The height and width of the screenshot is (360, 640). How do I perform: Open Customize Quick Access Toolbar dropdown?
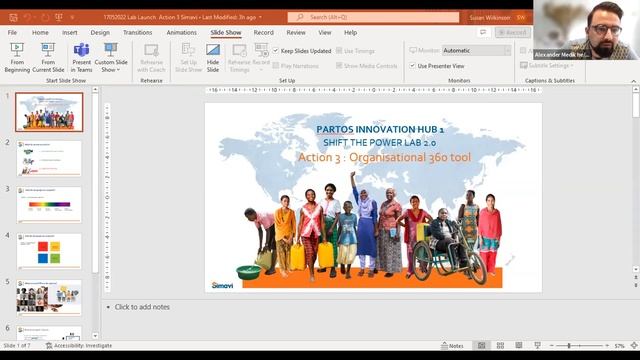click(73, 18)
